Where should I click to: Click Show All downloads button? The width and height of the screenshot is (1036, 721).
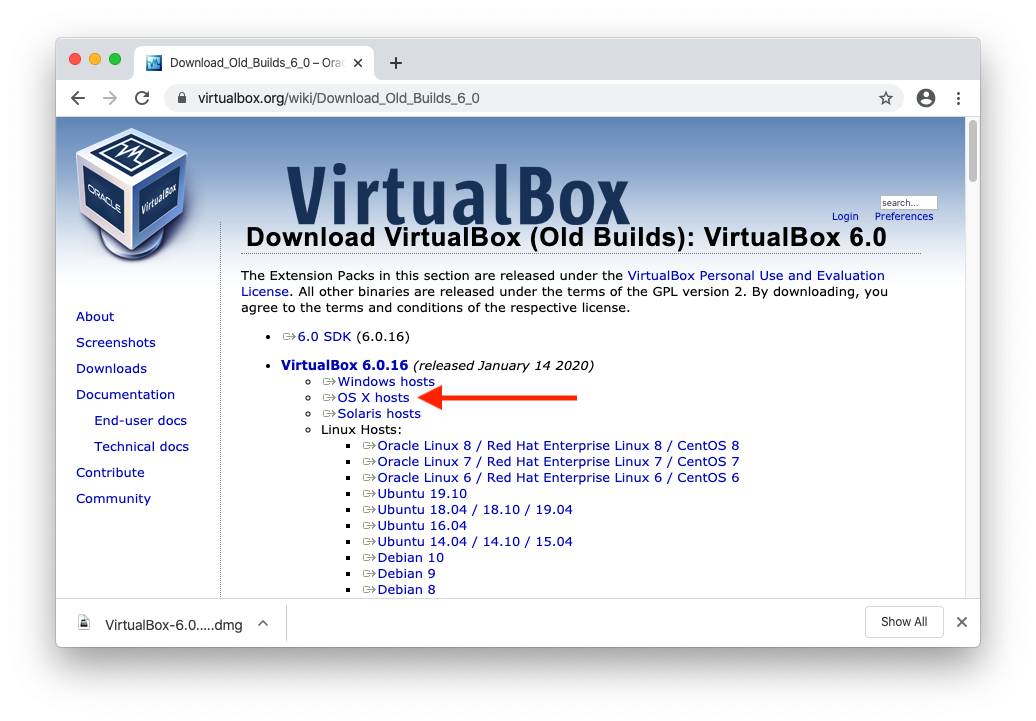[904, 622]
